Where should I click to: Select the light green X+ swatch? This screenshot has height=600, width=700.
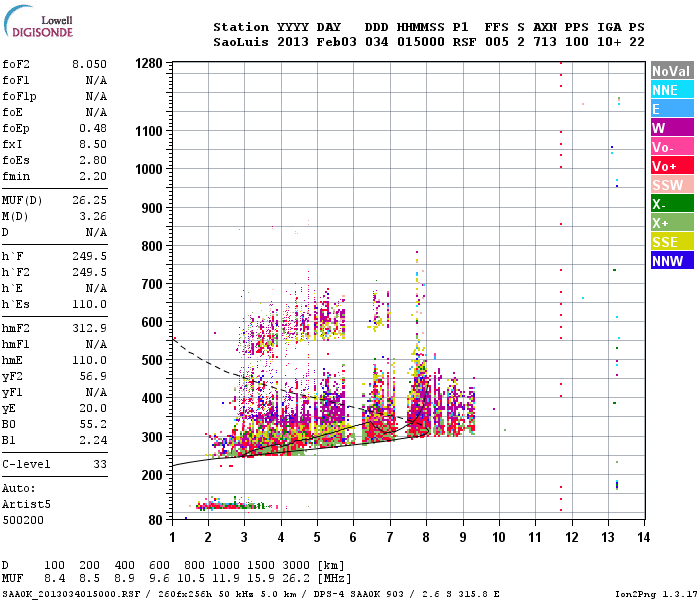(672, 223)
